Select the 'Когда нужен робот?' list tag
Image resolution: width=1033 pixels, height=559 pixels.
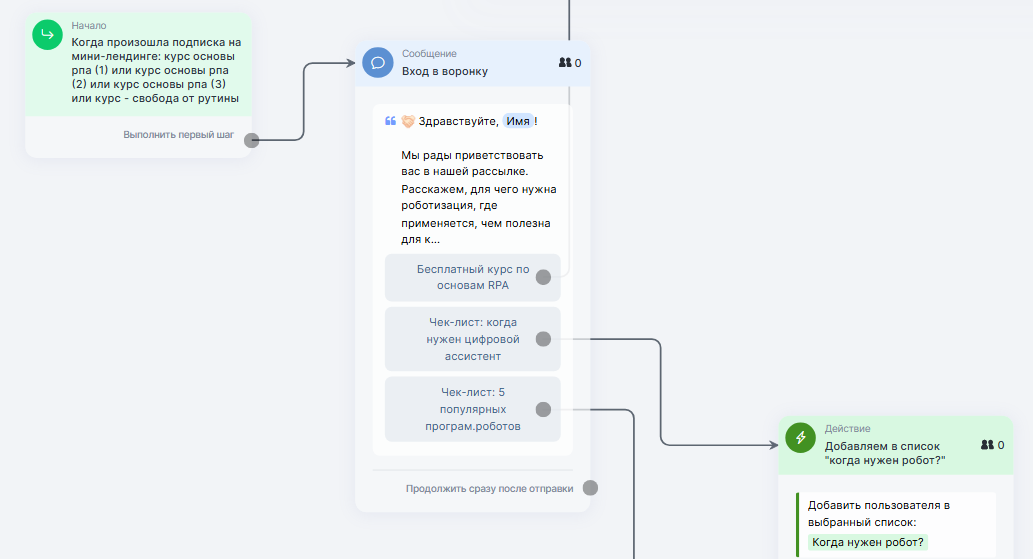[x=868, y=543]
